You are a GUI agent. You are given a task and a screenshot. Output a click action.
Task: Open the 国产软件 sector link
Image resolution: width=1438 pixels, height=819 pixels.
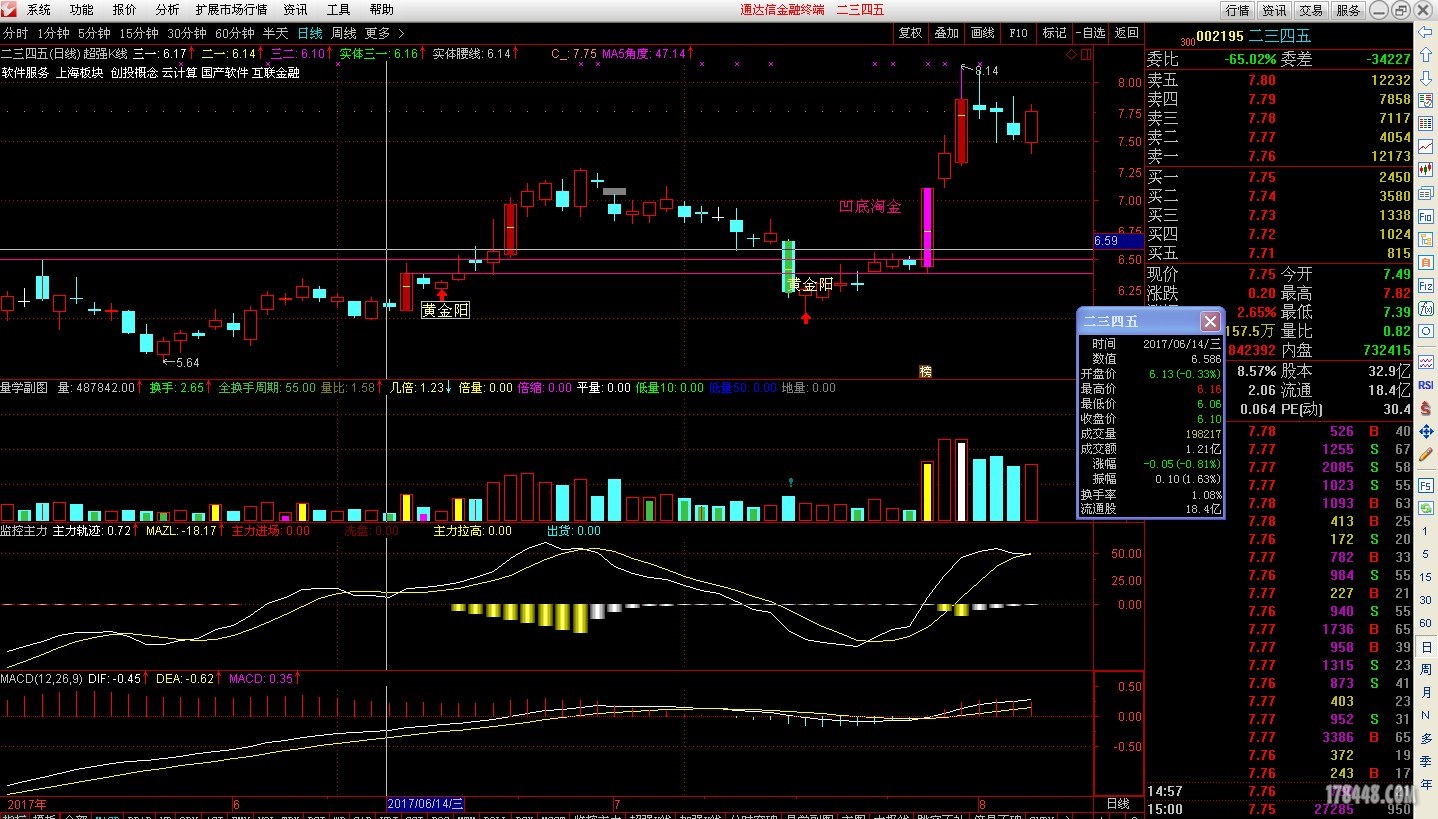point(225,73)
